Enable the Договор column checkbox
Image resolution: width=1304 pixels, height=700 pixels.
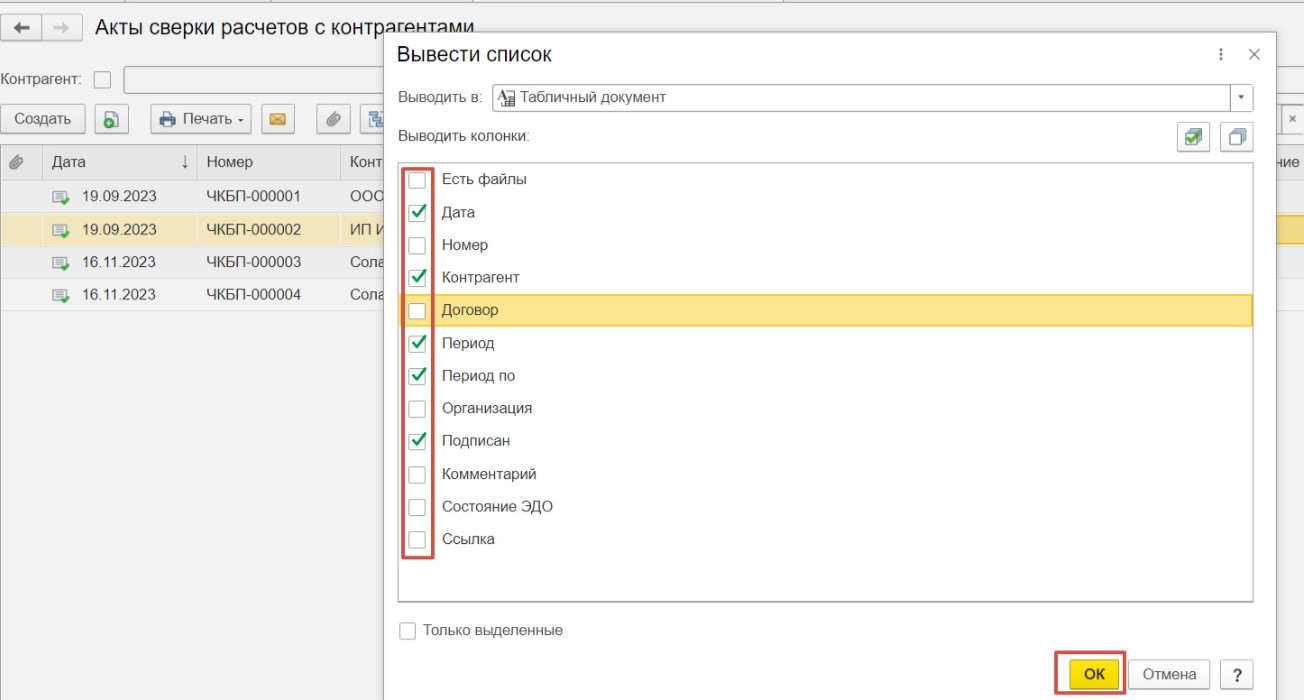417,310
